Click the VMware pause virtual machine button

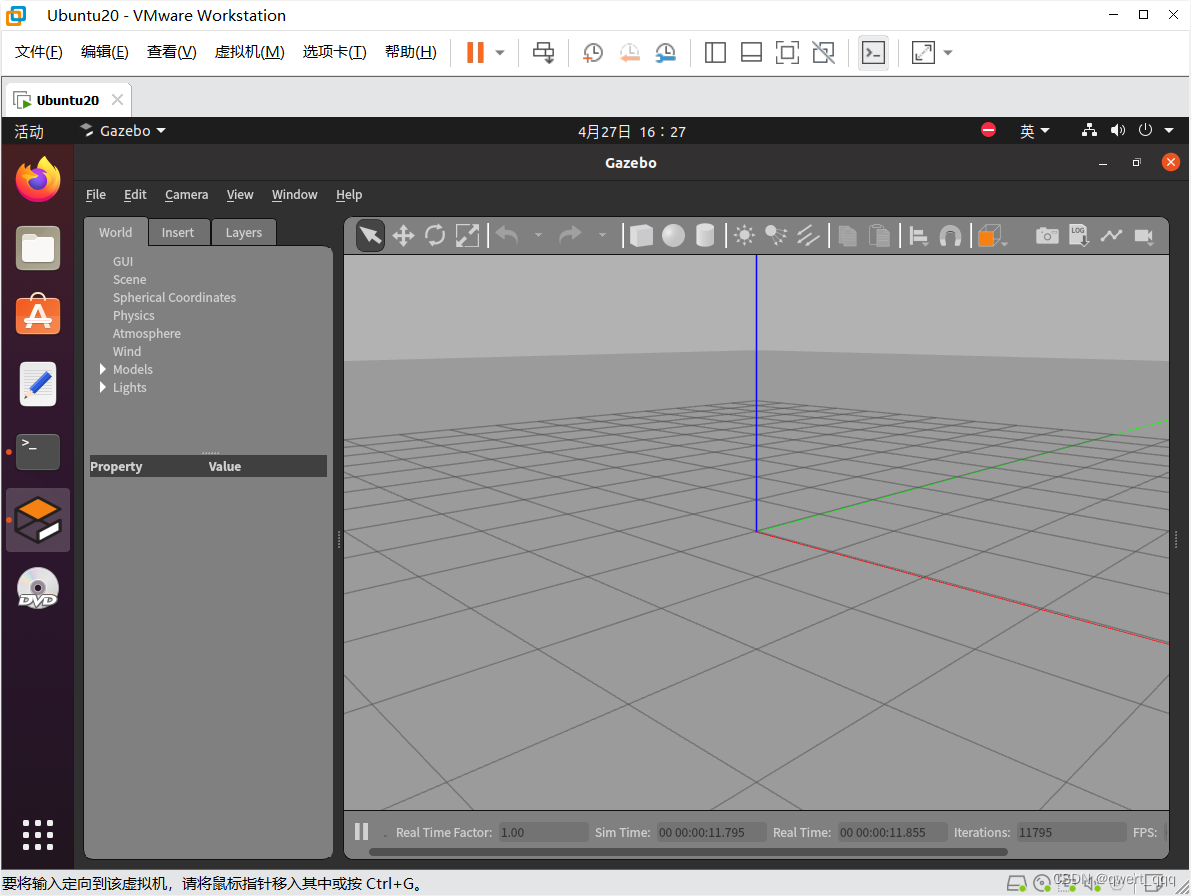pos(475,52)
